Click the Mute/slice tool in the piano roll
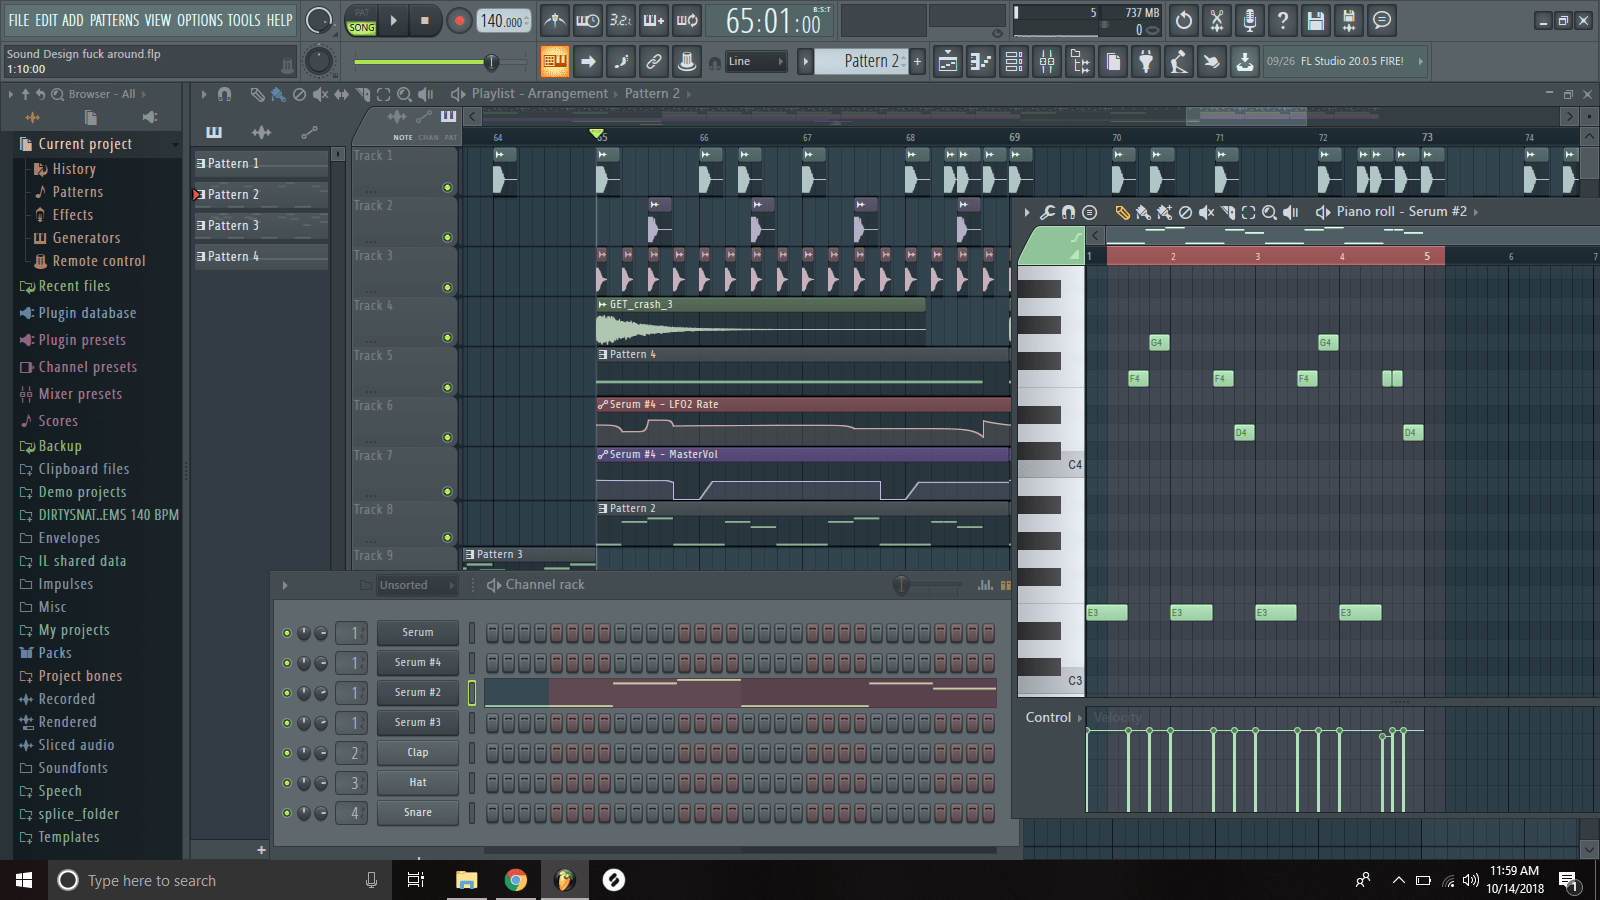The width and height of the screenshot is (1600, 900). (x=1207, y=212)
